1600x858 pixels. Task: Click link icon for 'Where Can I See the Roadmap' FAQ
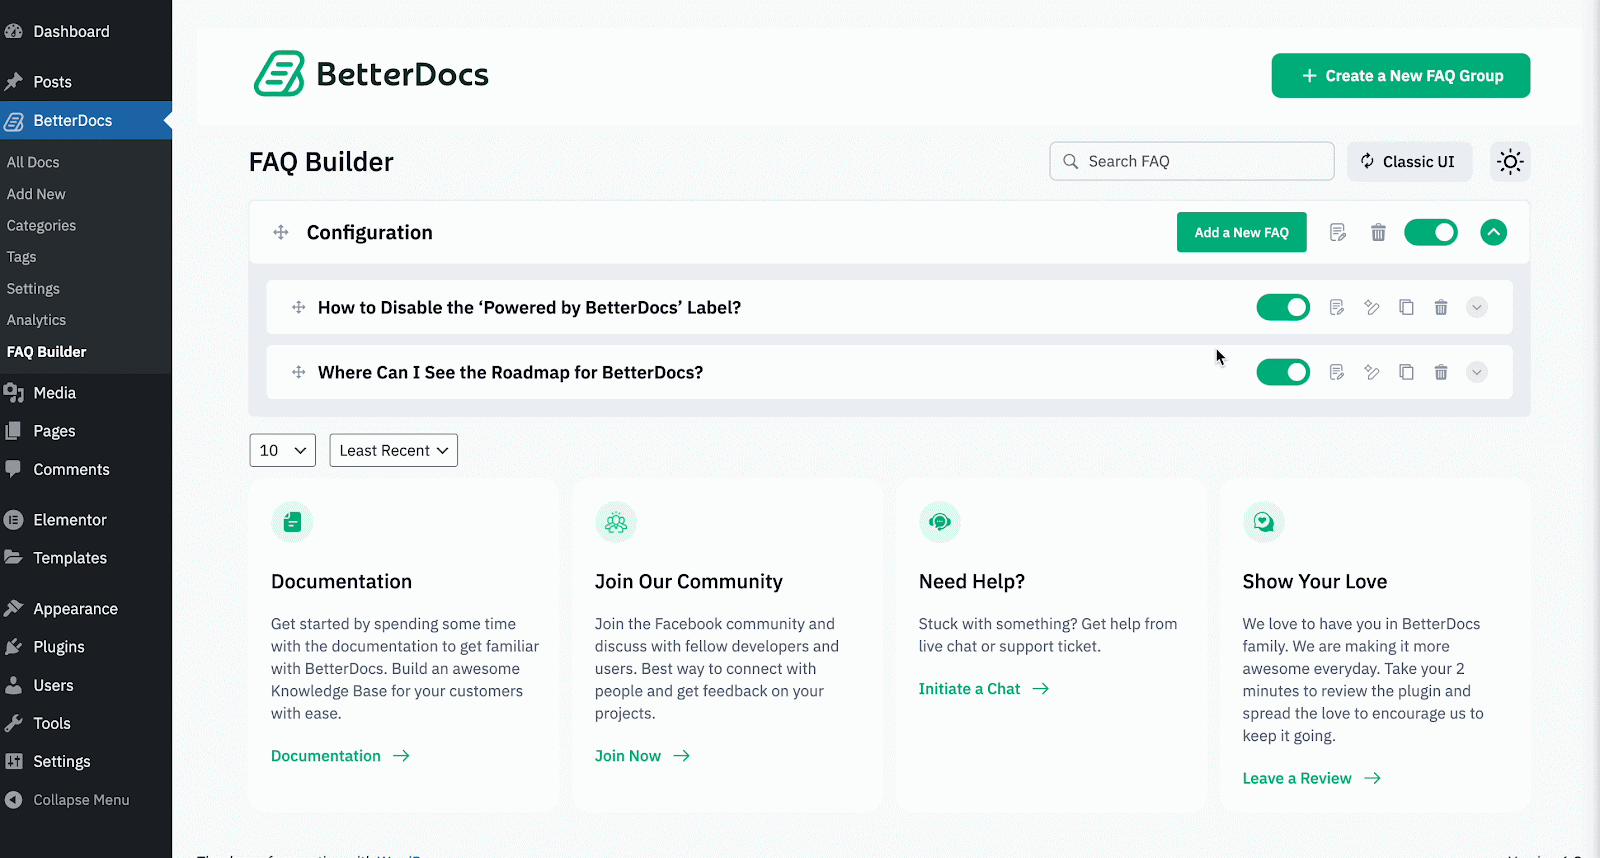(x=1372, y=372)
